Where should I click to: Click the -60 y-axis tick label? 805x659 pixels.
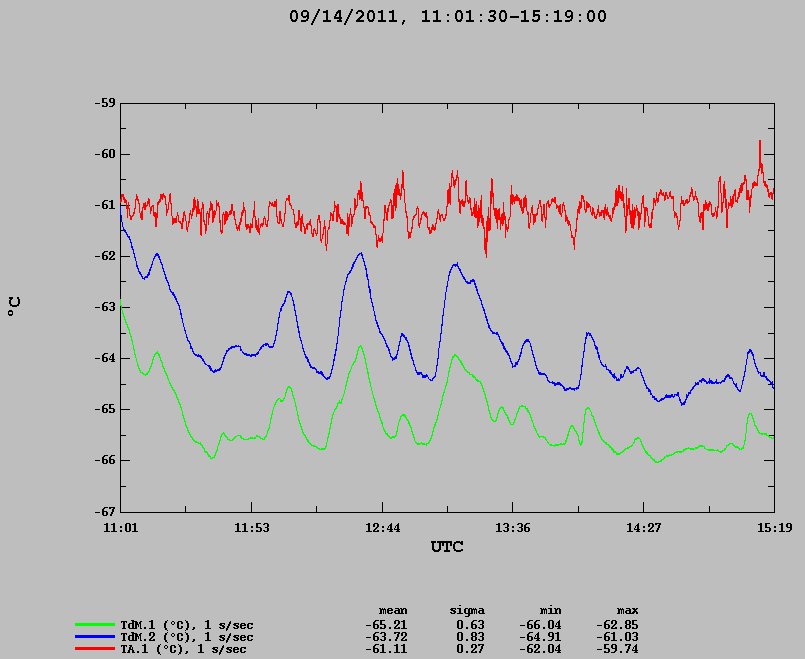105,154
